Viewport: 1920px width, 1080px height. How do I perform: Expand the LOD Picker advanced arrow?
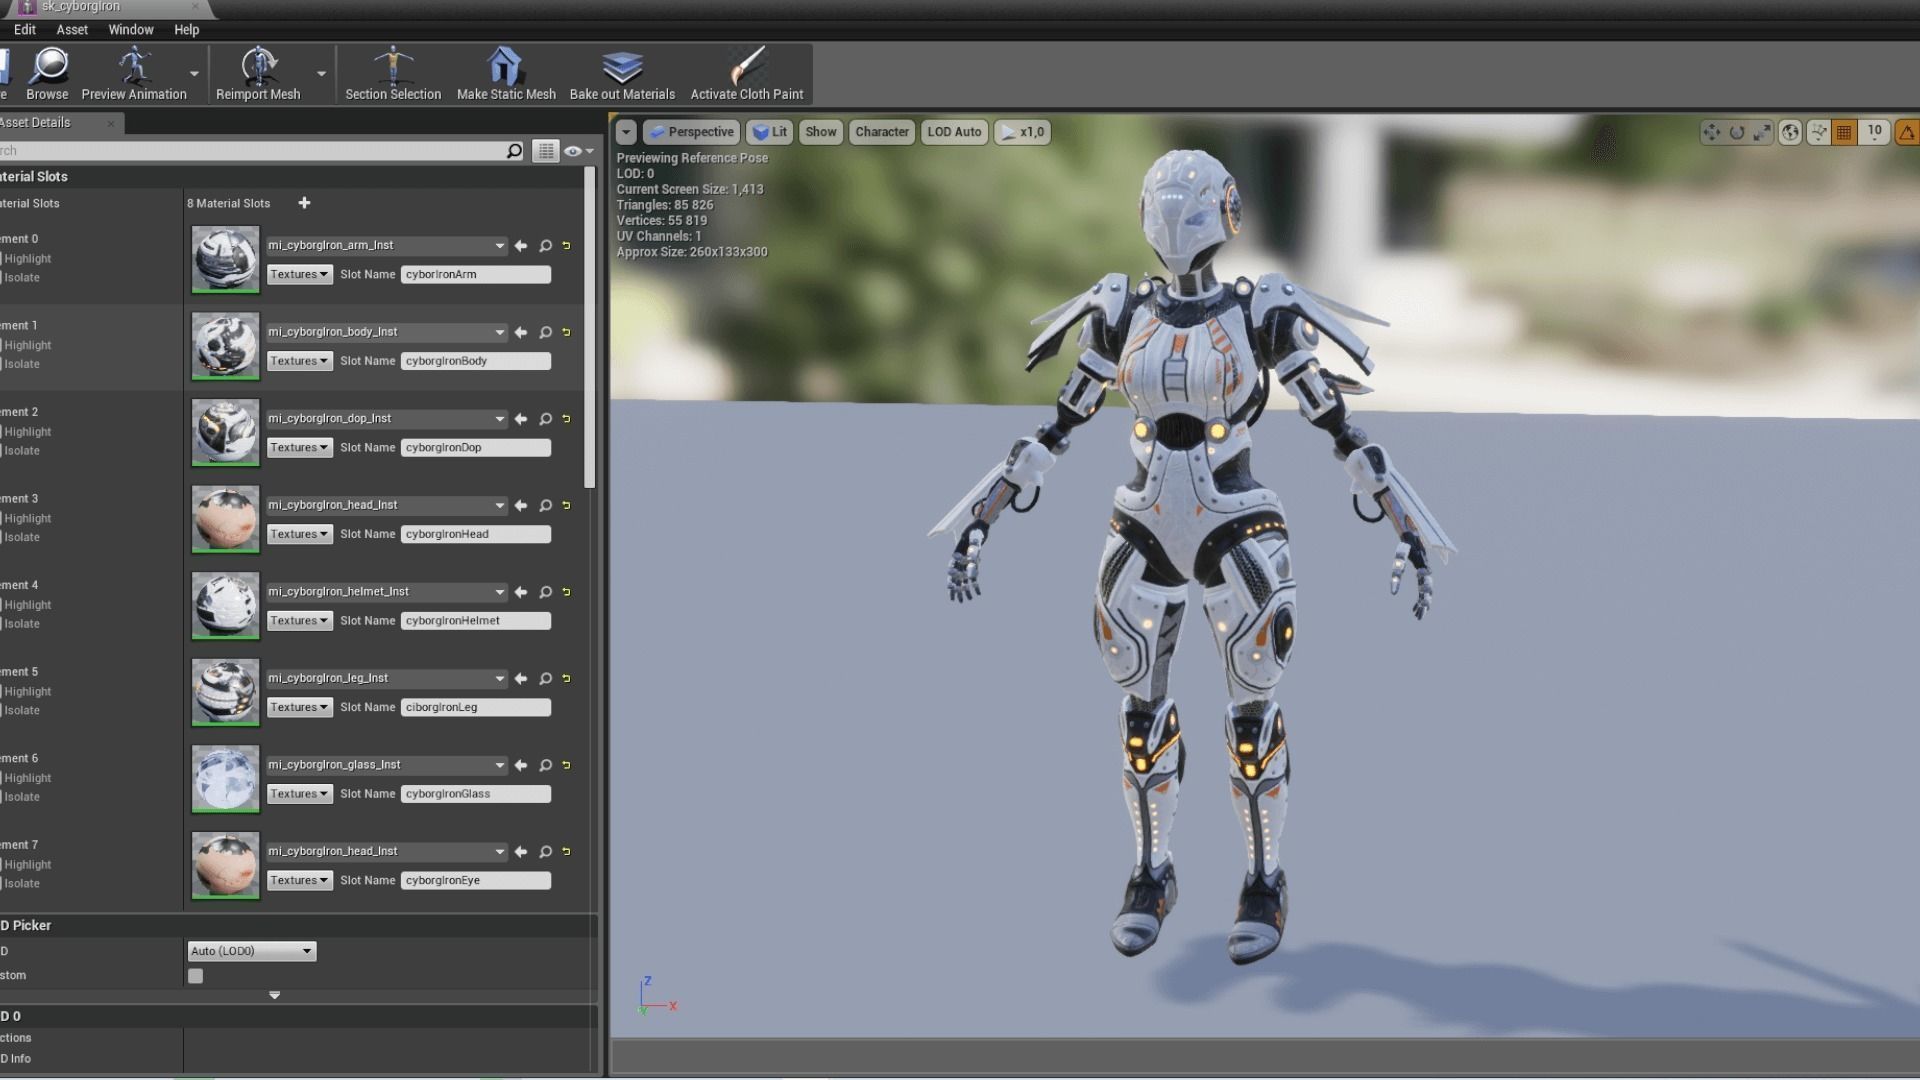coord(274,996)
